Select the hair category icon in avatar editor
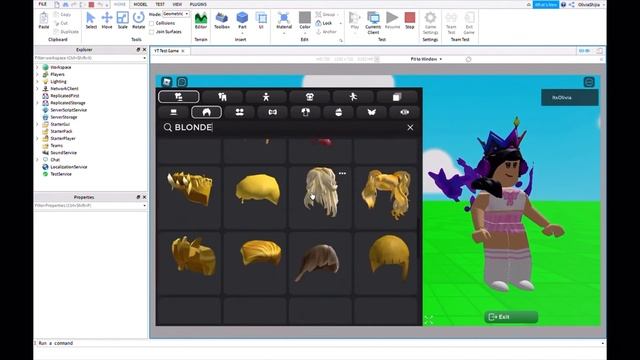This screenshot has height=360, width=640. click(x=207, y=112)
